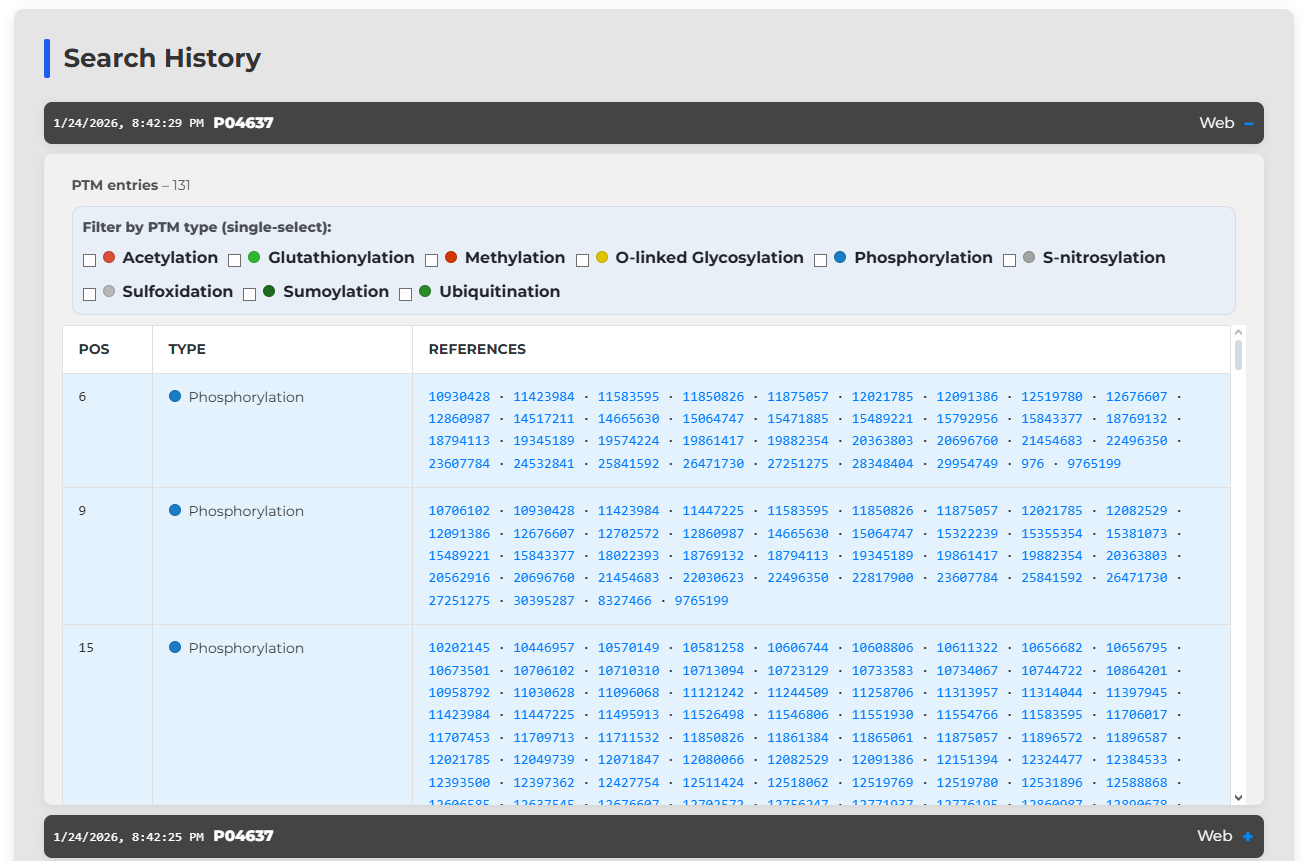Screen dimensions: 1309x861
Task: Click the REFERENCES column header
Action: tap(477, 349)
